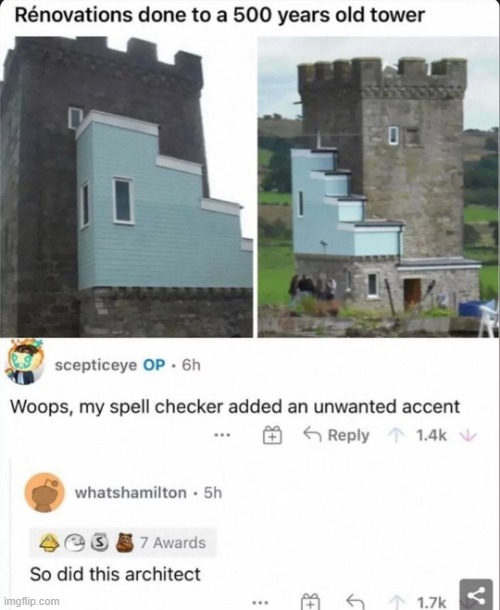Open the post title about 500 years old tower
500x610 pixels.
(x=219, y=16)
